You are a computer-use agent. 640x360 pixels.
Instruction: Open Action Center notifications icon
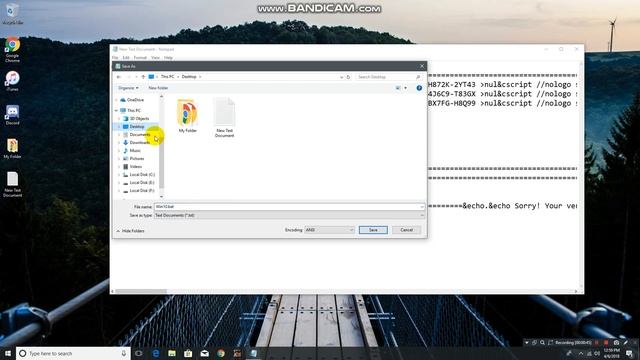click(630, 353)
